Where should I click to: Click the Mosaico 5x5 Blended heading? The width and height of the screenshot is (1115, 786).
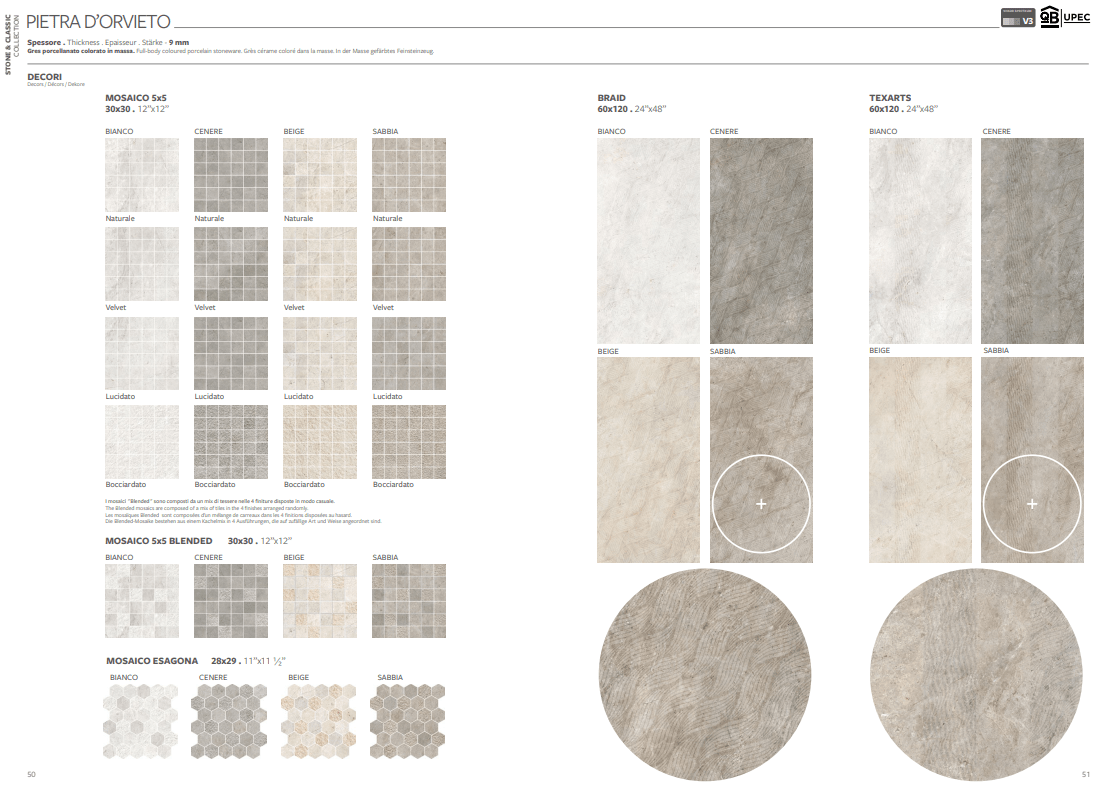coord(159,541)
